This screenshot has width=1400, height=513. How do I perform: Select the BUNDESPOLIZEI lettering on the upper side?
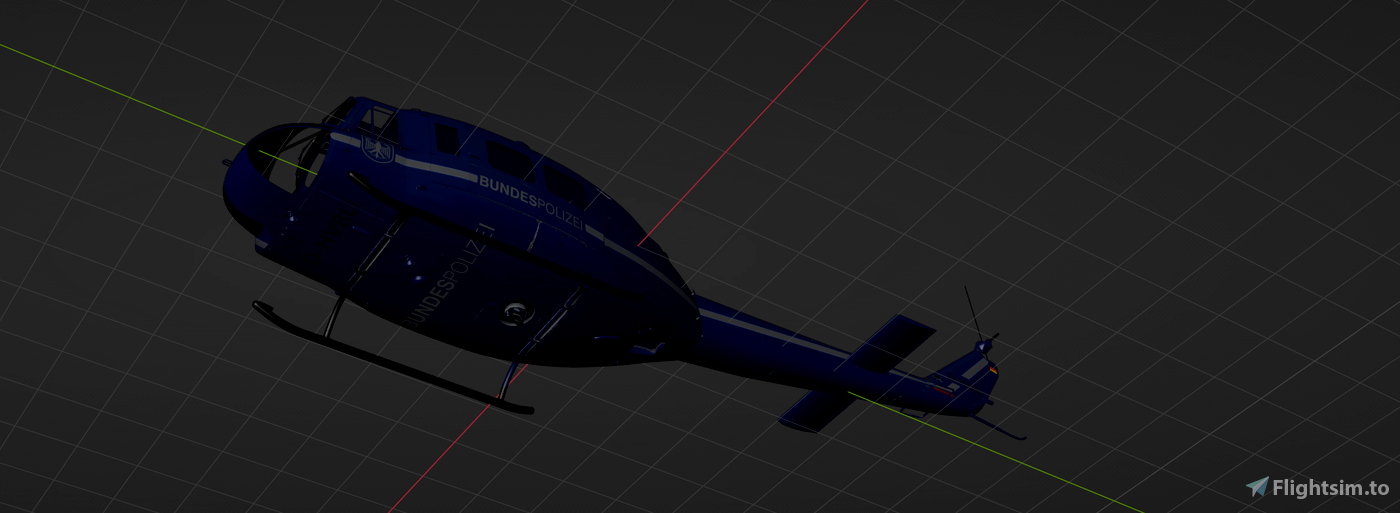coord(531,204)
